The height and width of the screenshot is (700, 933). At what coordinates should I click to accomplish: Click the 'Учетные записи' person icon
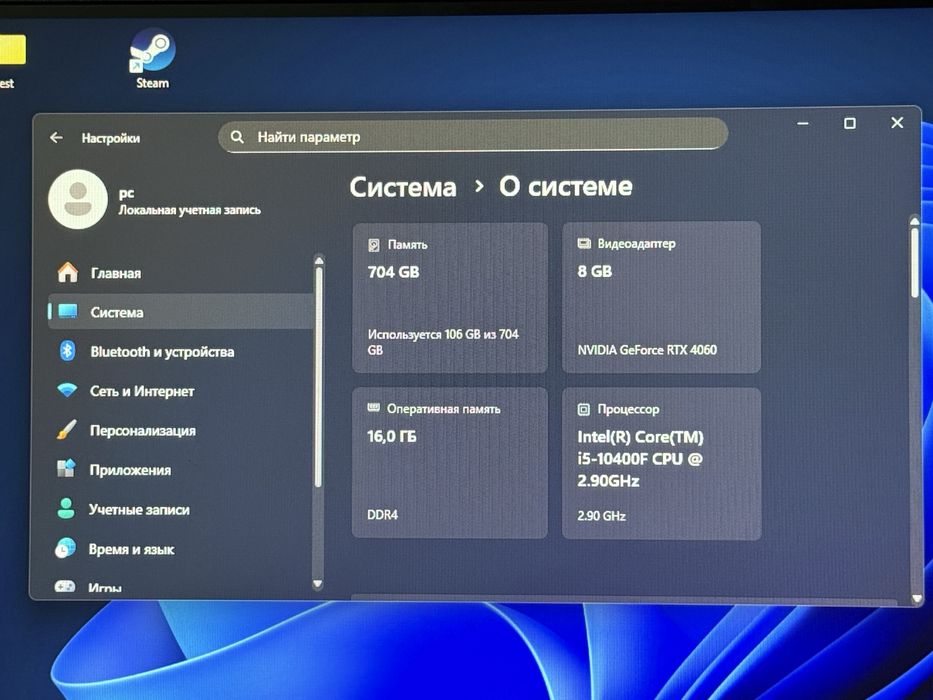(x=65, y=508)
